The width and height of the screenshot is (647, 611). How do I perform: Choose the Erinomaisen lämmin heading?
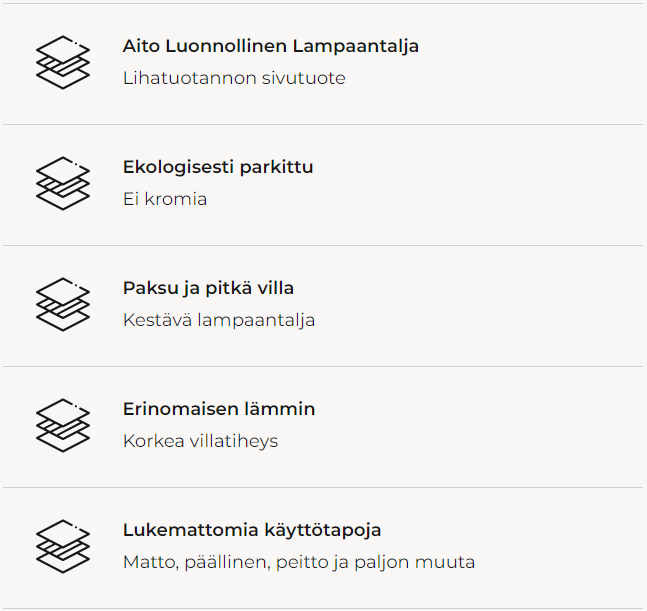[218, 409]
